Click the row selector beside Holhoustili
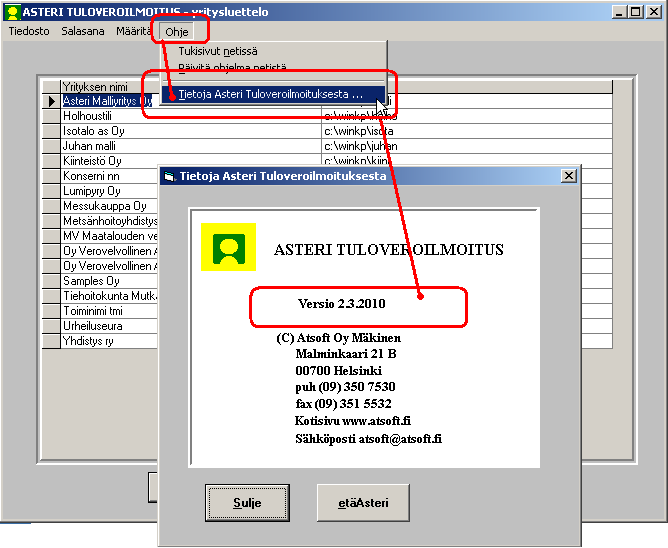The height and width of the screenshot is (548, 668). click(x=51, y=116)
